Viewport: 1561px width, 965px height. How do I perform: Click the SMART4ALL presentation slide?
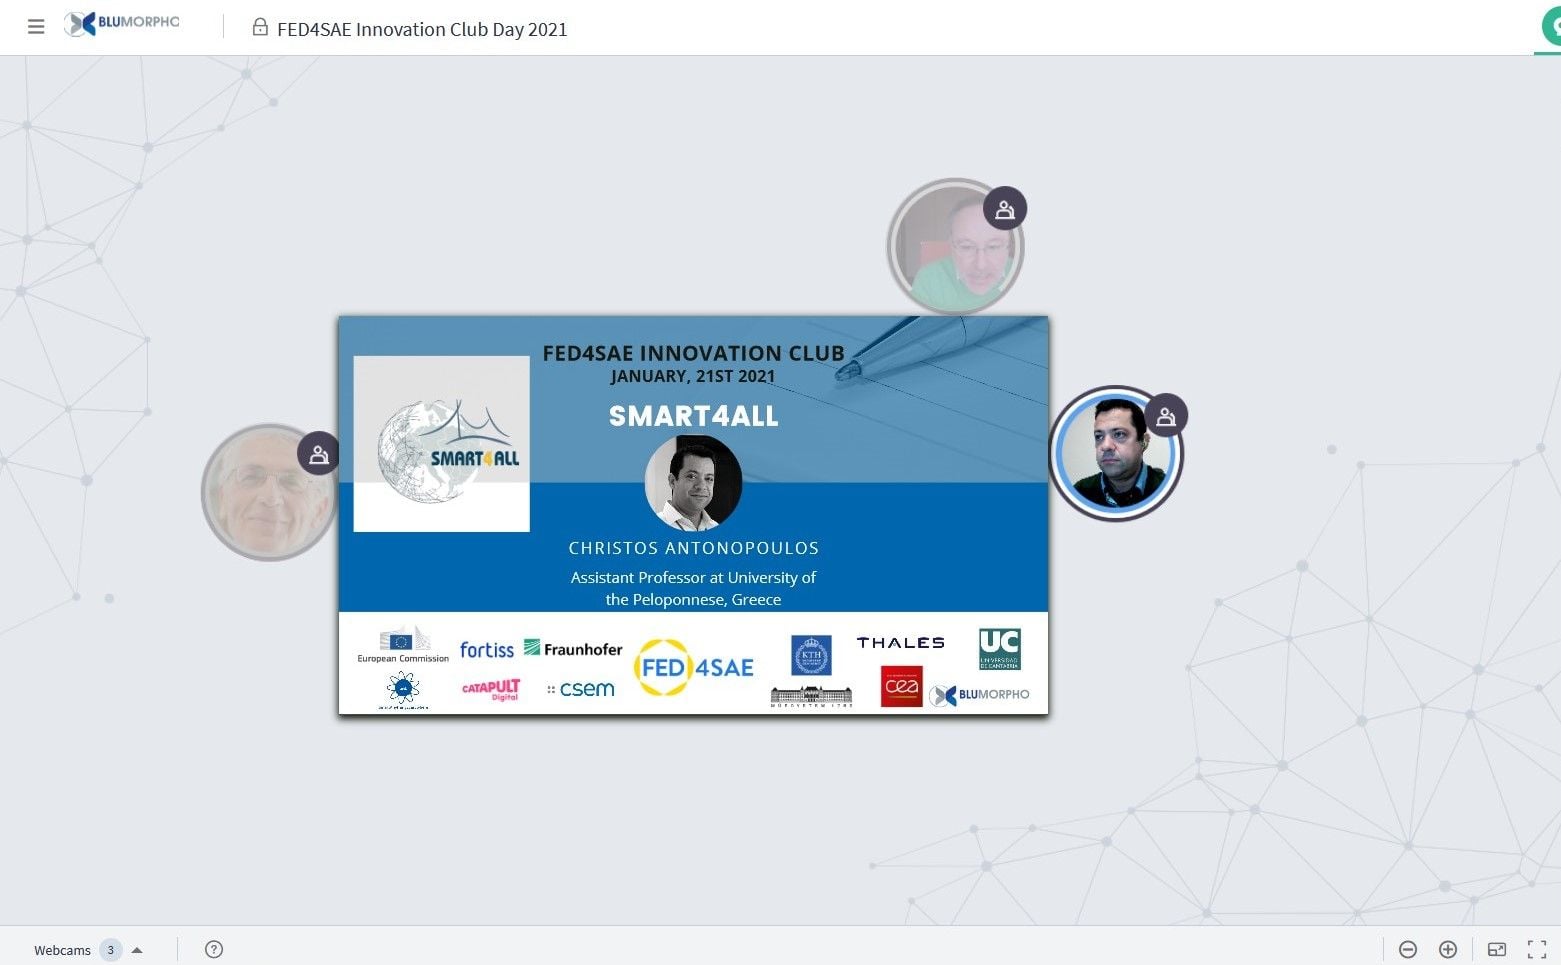tap(693, 515)
